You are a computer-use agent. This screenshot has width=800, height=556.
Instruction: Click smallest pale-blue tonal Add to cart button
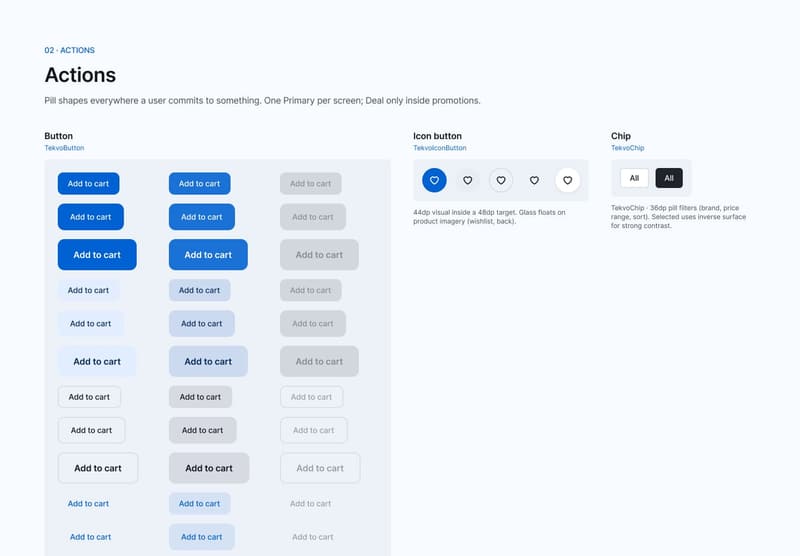88,290
